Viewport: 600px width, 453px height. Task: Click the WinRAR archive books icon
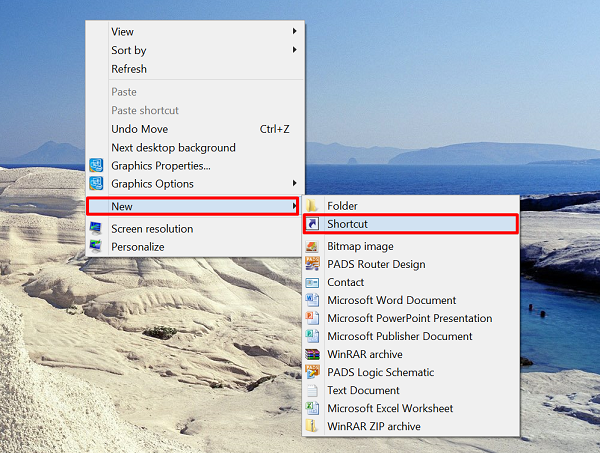(x=312, y=354)
